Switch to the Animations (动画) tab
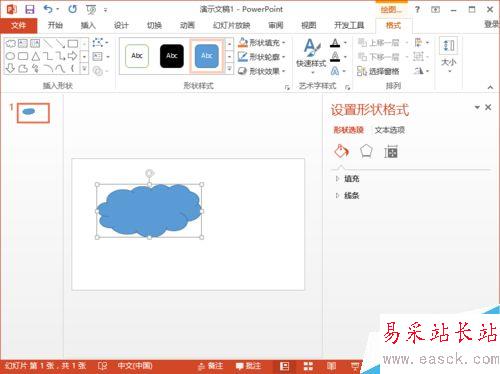The height and width of the screenshot is (374, 500). (x=187, y=25)
